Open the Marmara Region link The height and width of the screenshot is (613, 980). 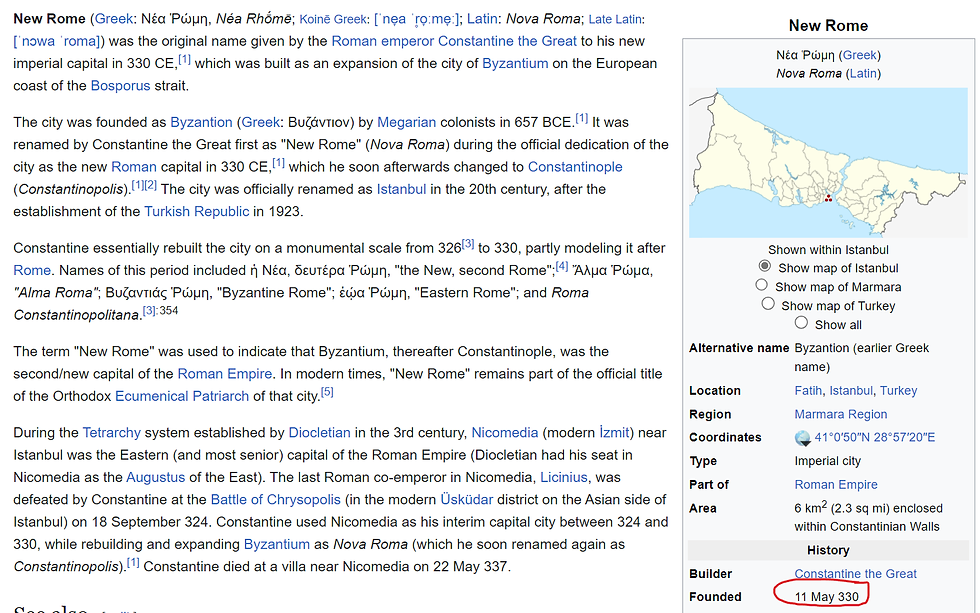(x=841, y=414)
